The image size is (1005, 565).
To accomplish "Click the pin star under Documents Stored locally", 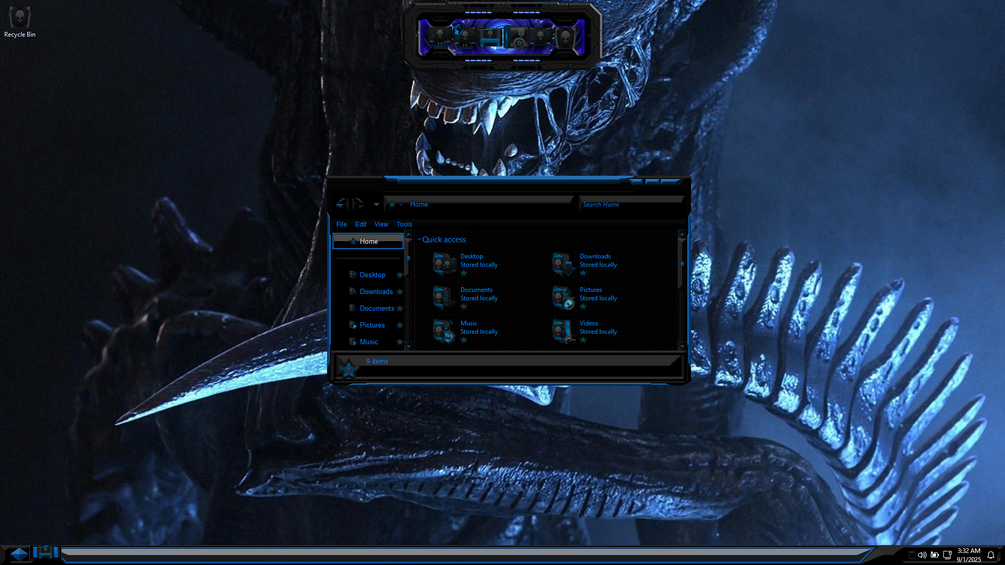I will coord(463,306).
